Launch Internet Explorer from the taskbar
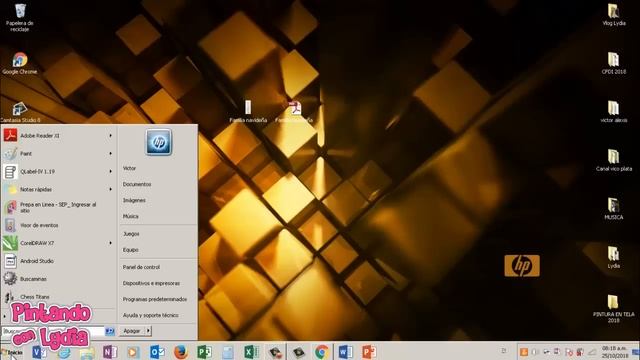This screenshot has height=360, width=640. point(64,351)
